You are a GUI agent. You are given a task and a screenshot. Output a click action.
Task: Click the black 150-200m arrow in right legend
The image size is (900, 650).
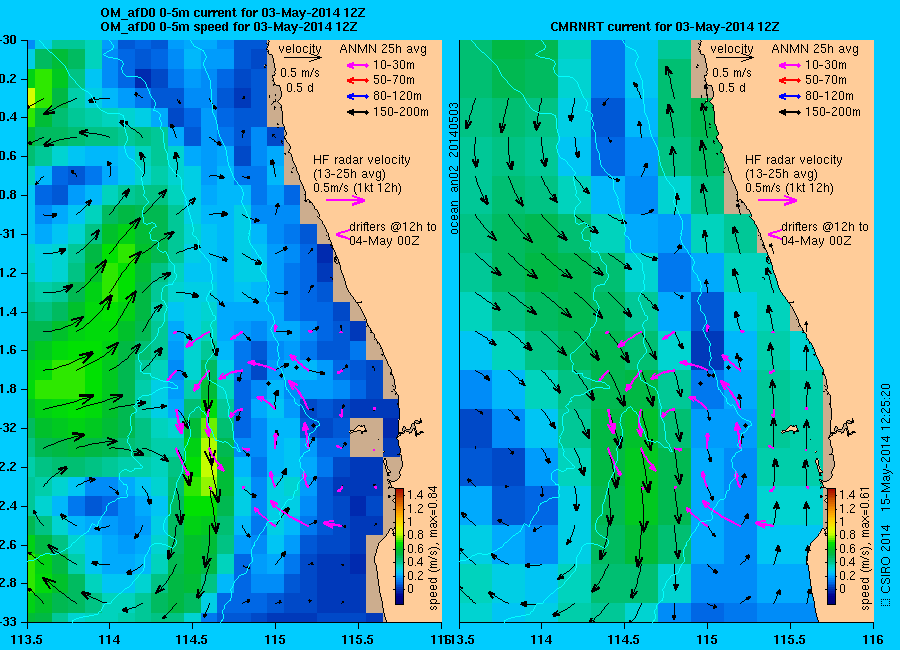(790, 112)
